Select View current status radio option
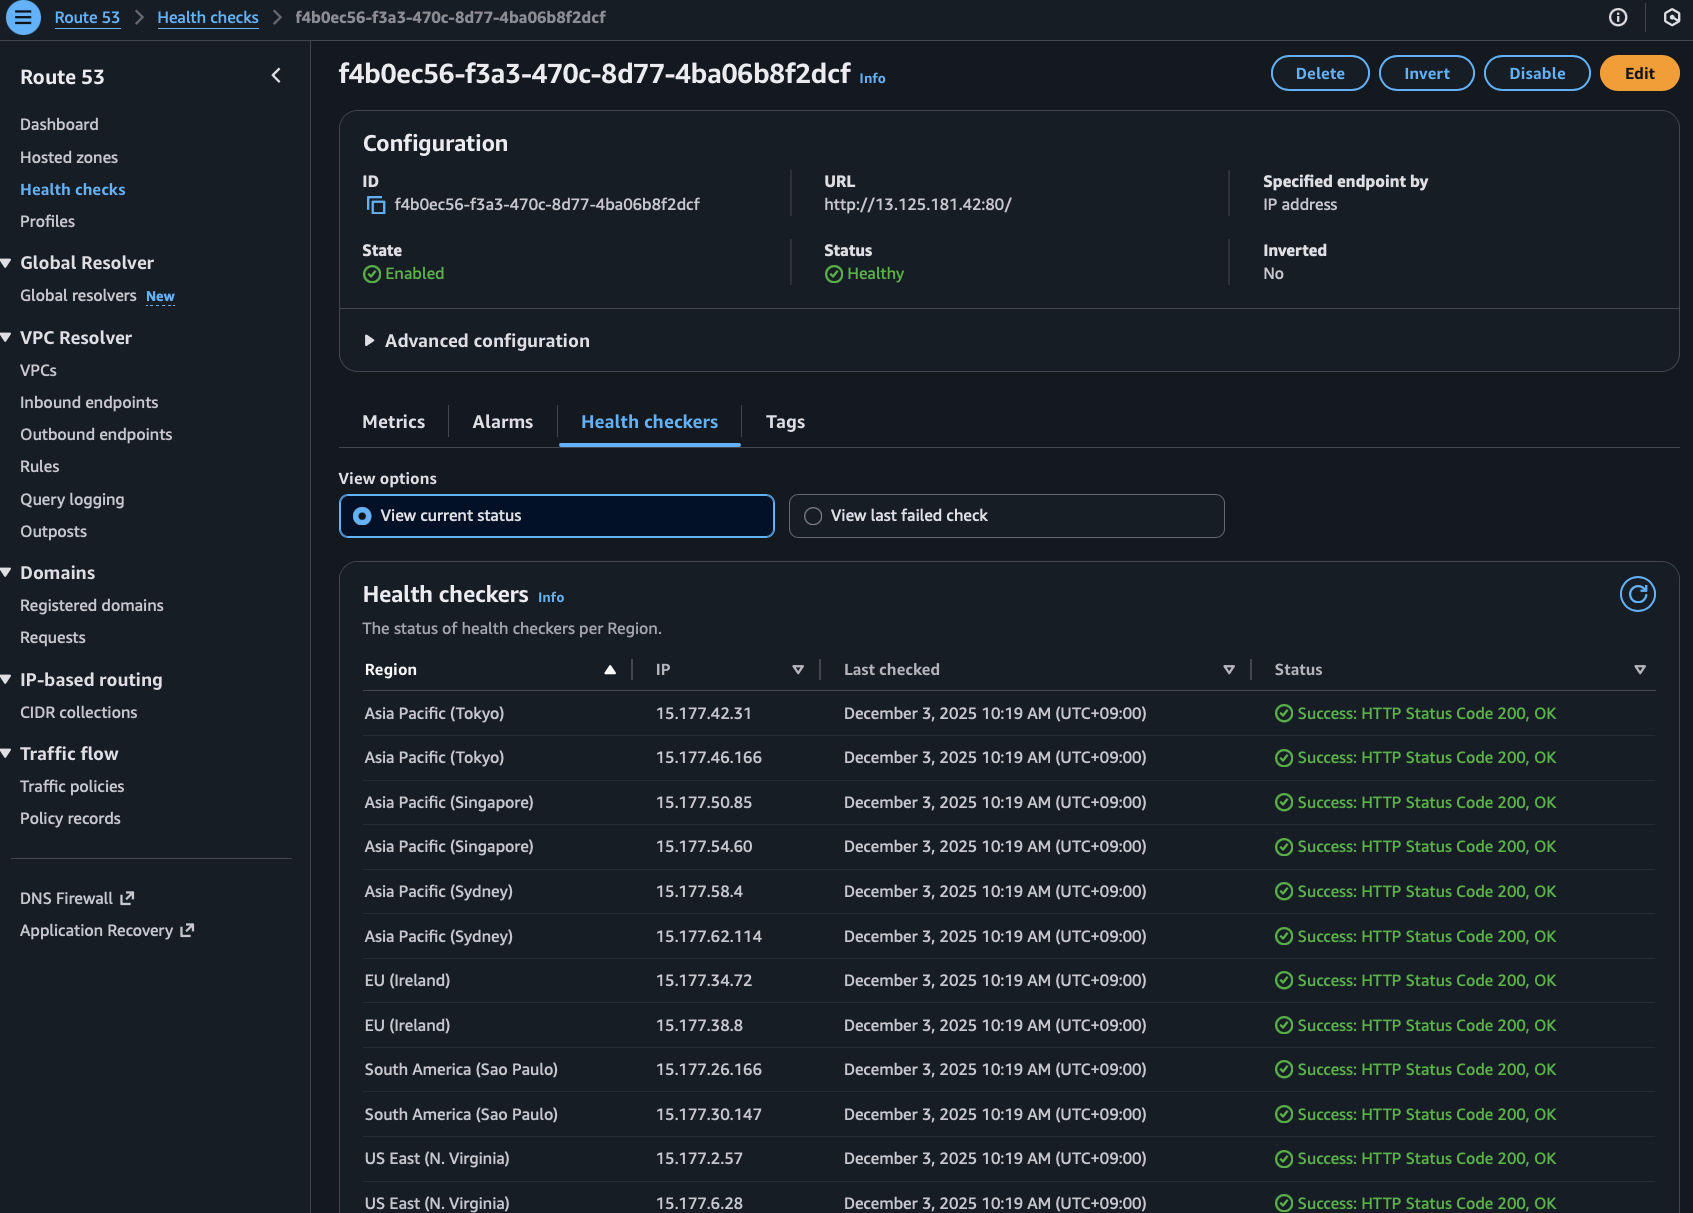 (362, 516)
